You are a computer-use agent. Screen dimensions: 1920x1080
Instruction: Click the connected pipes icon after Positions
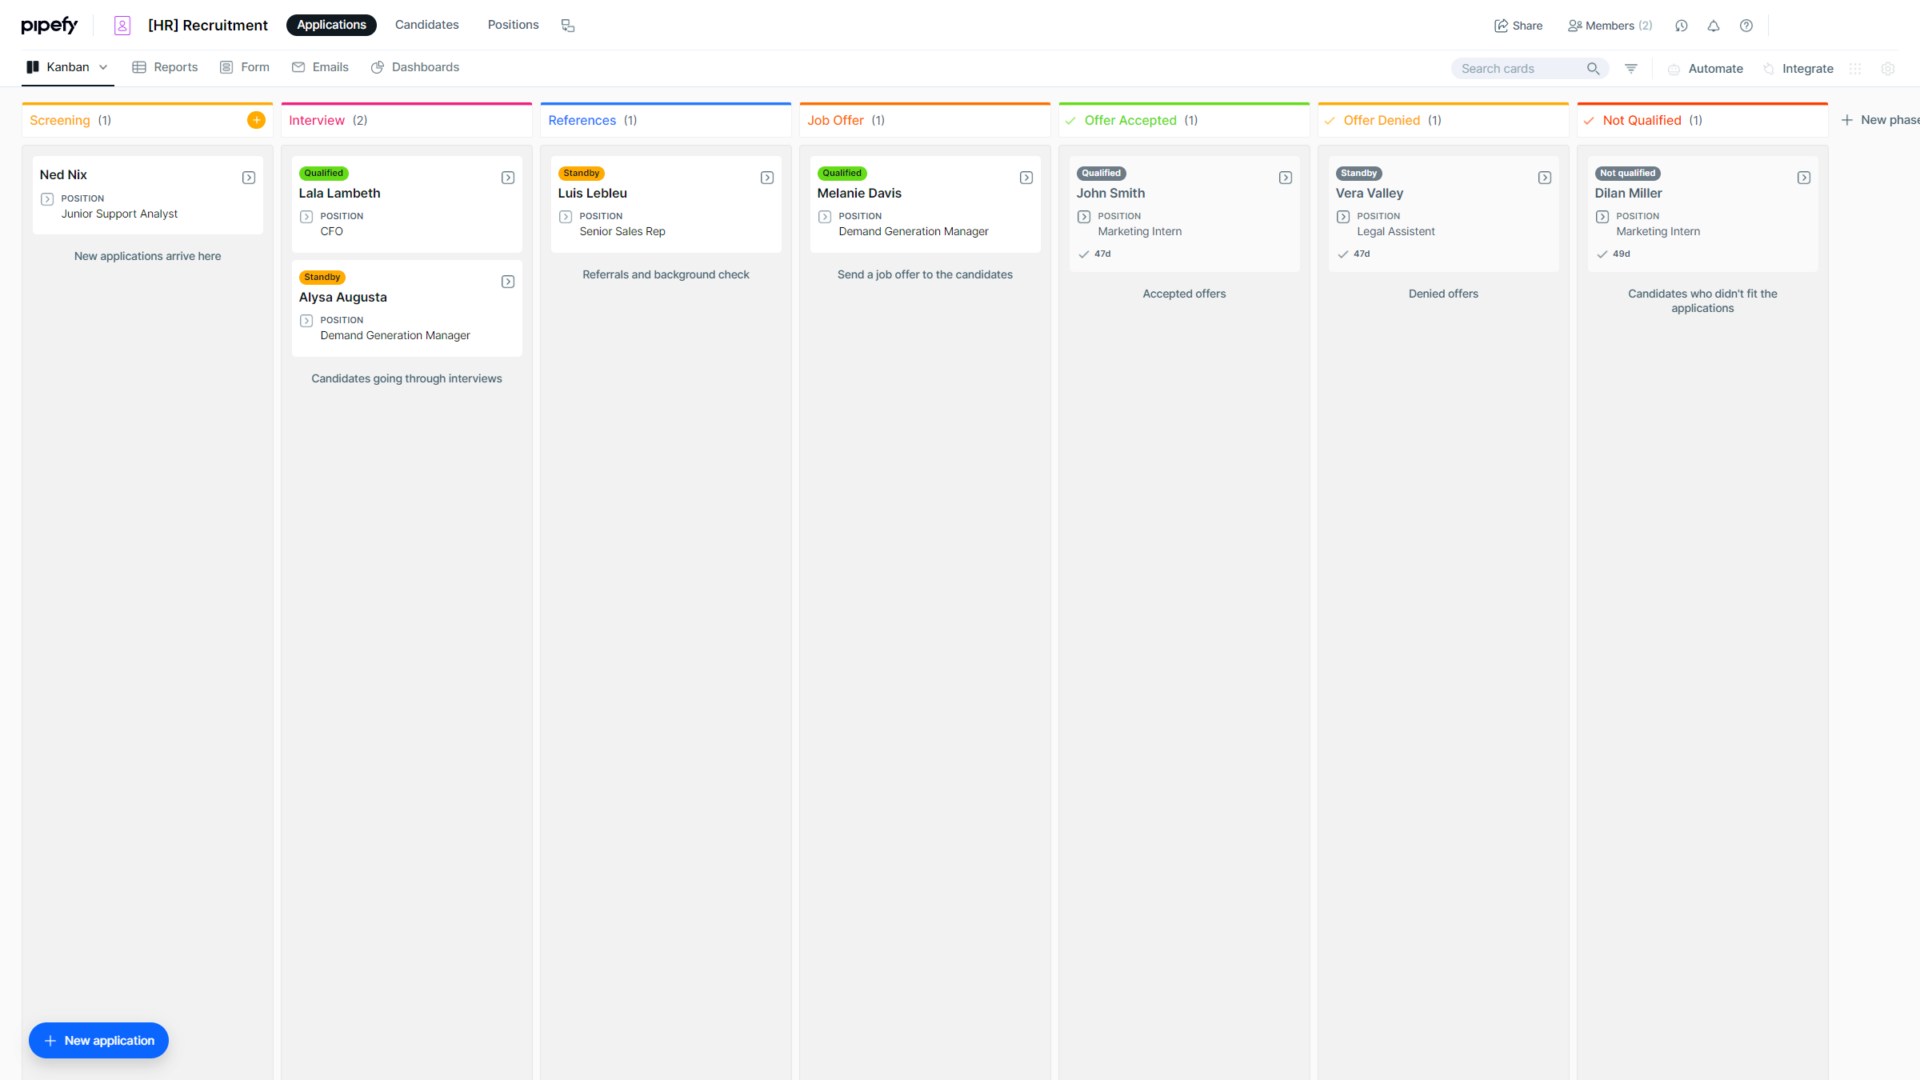coord(568,26)
